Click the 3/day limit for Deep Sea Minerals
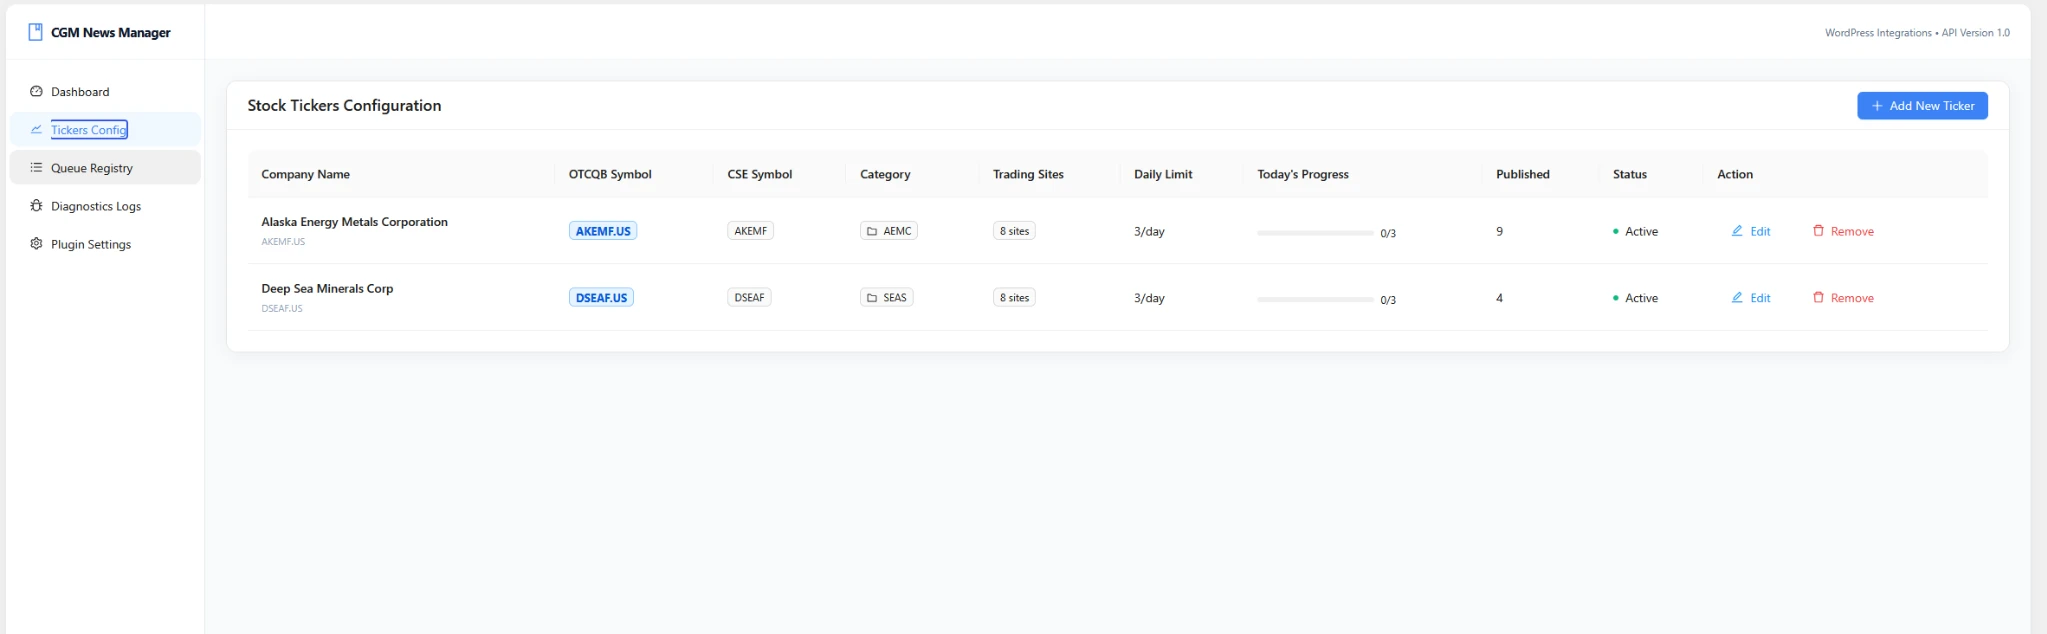The height and width of the screenshot is (634, 2047). point(1149,298)
